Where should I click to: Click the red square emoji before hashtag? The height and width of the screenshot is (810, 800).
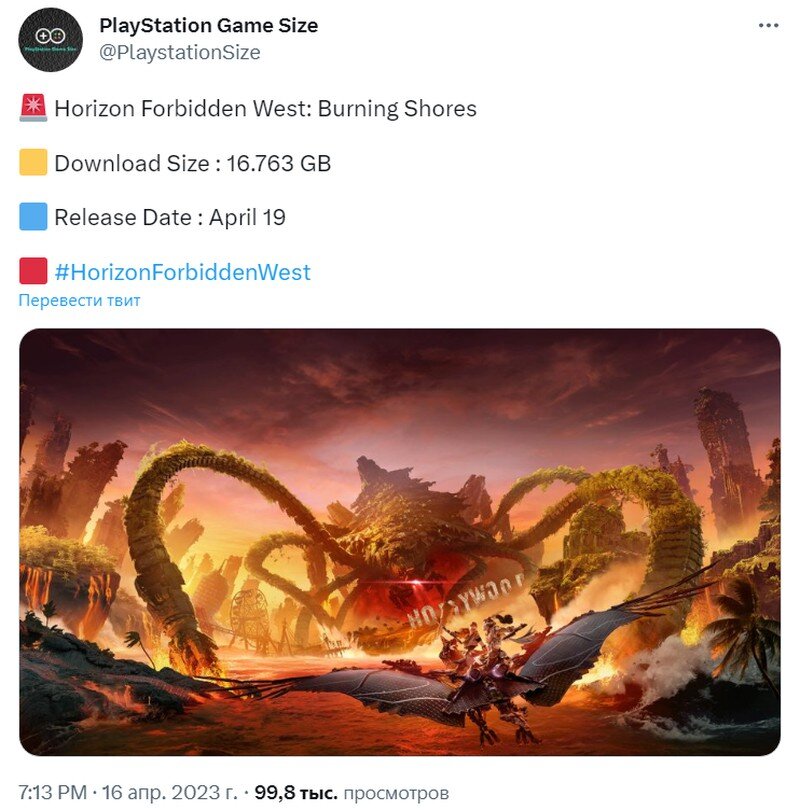[33, 271]
